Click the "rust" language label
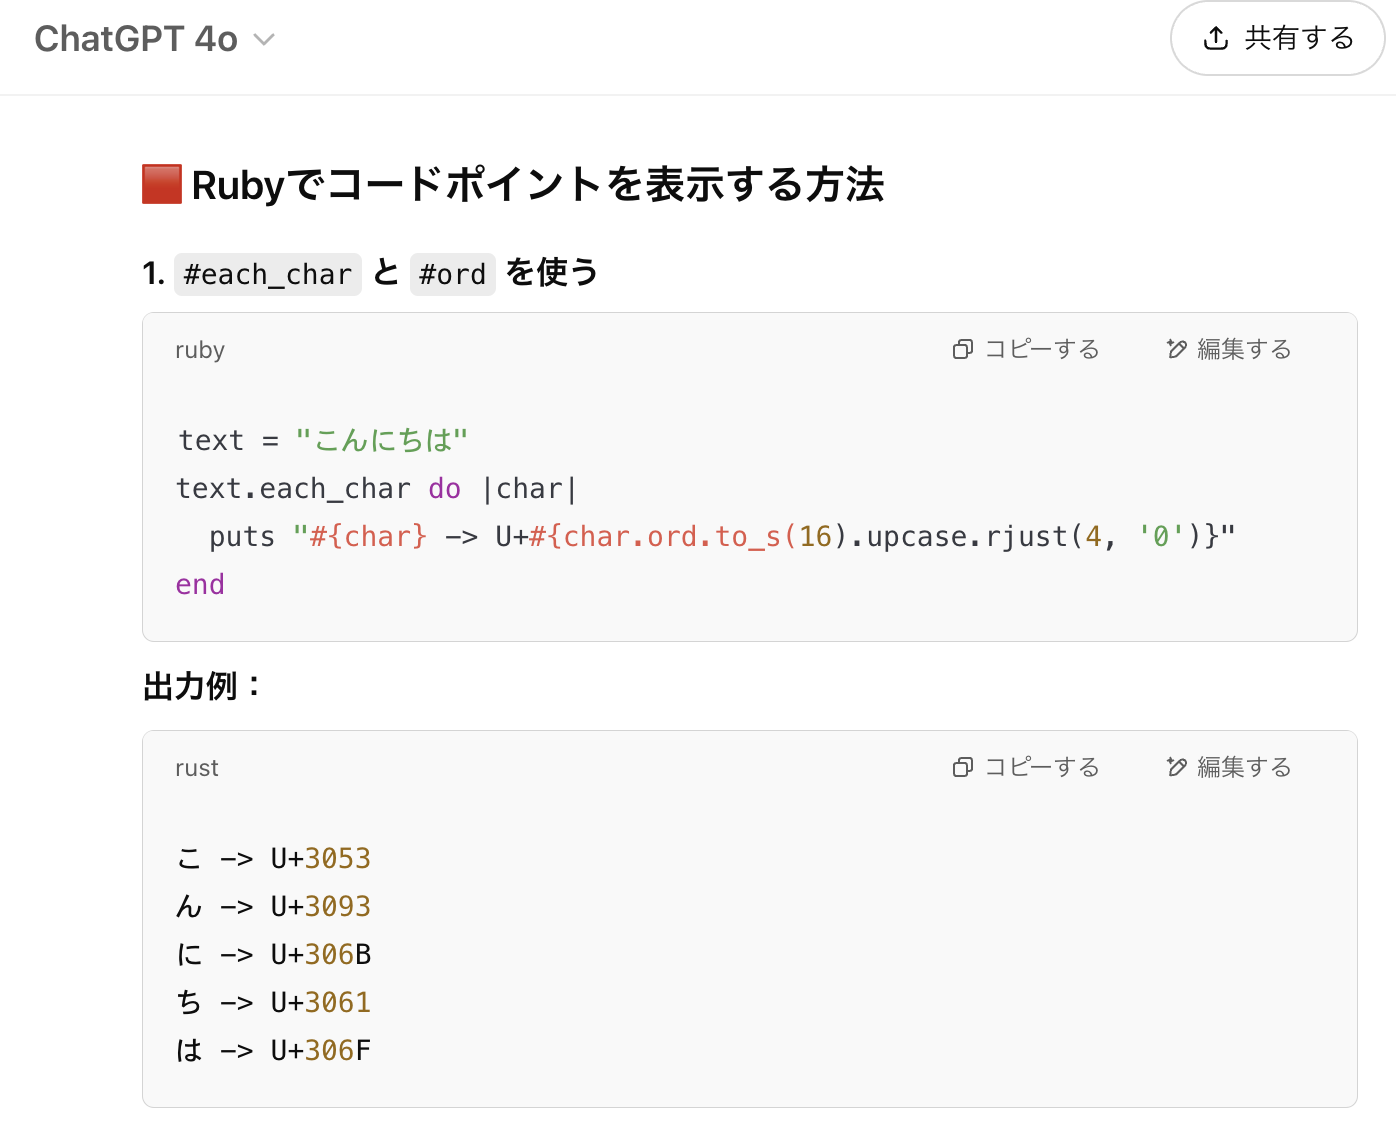The image size is (1396, 1124). pyautogui.click(x=197, y=768)
